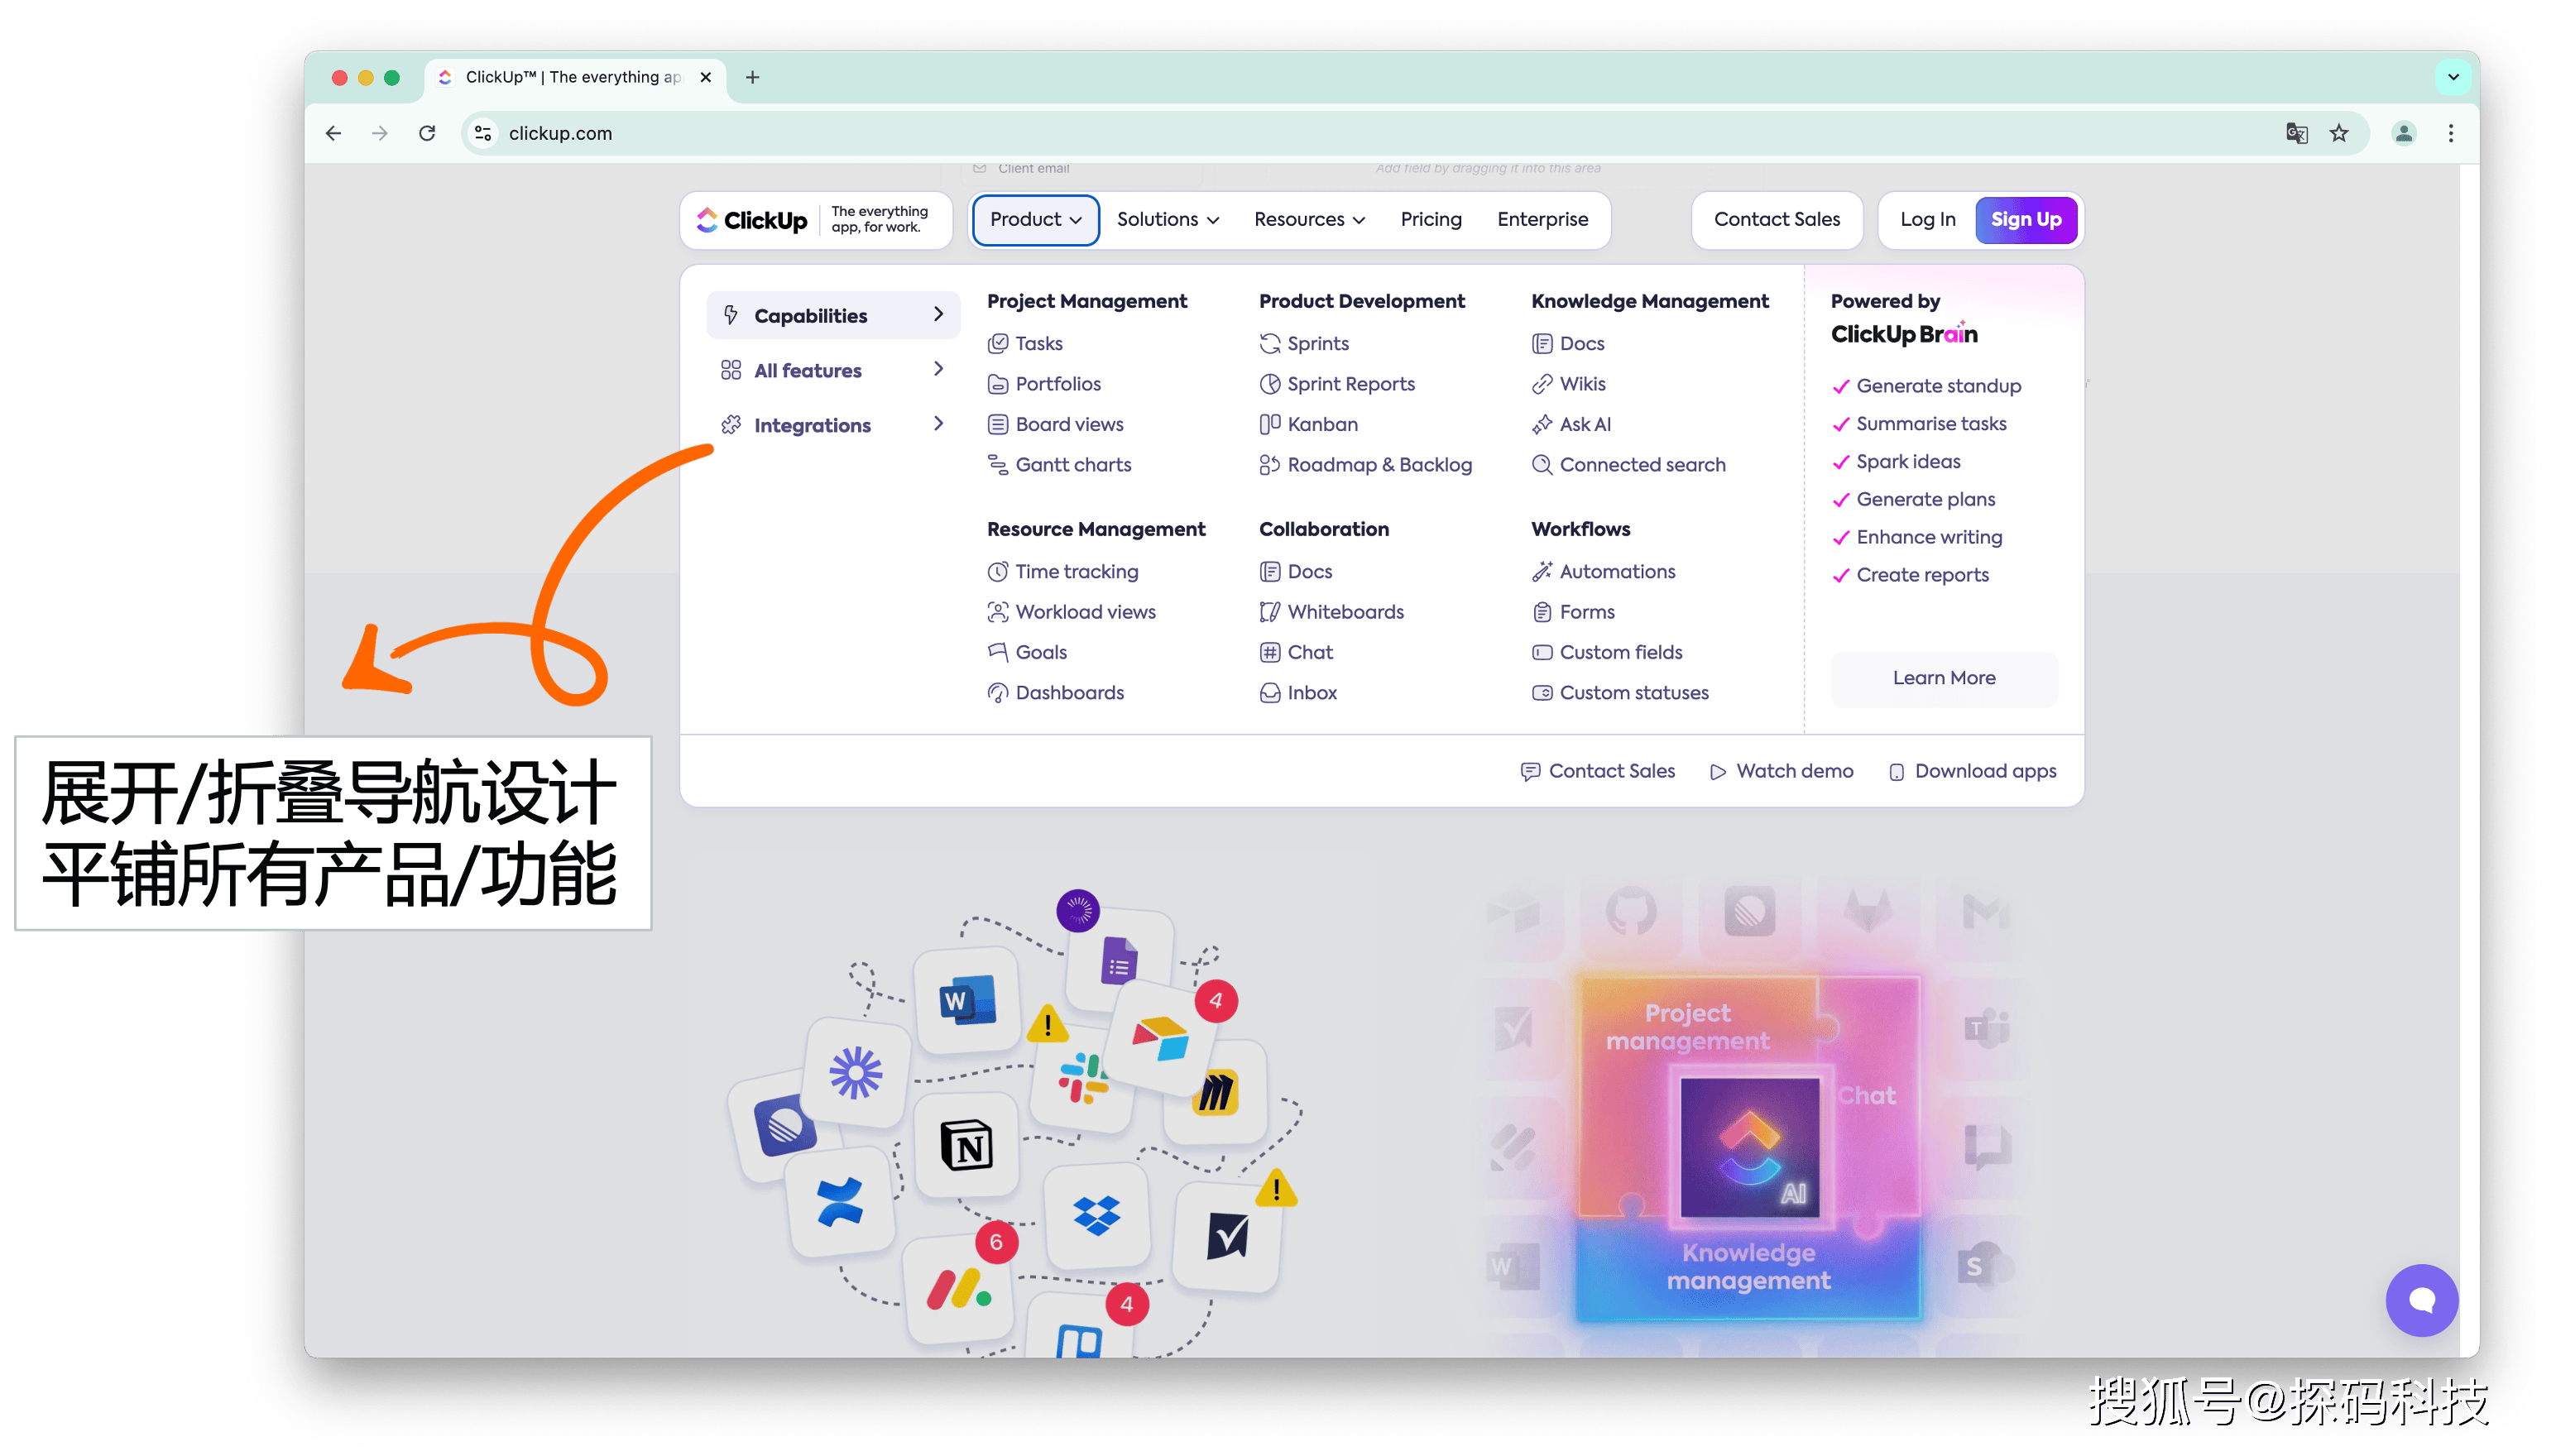Expand the Capabilities section chevron

(x=938, y=314)
